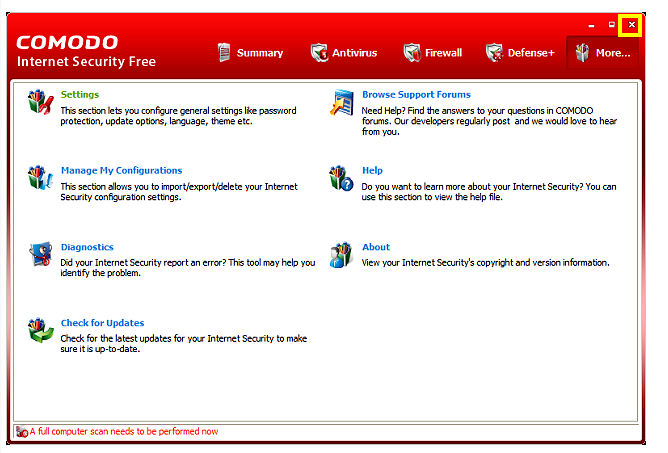The height and width of the screenshot is (453, 668).
Task: Click the Firewall shield icon
Action: tap(412, 53)
